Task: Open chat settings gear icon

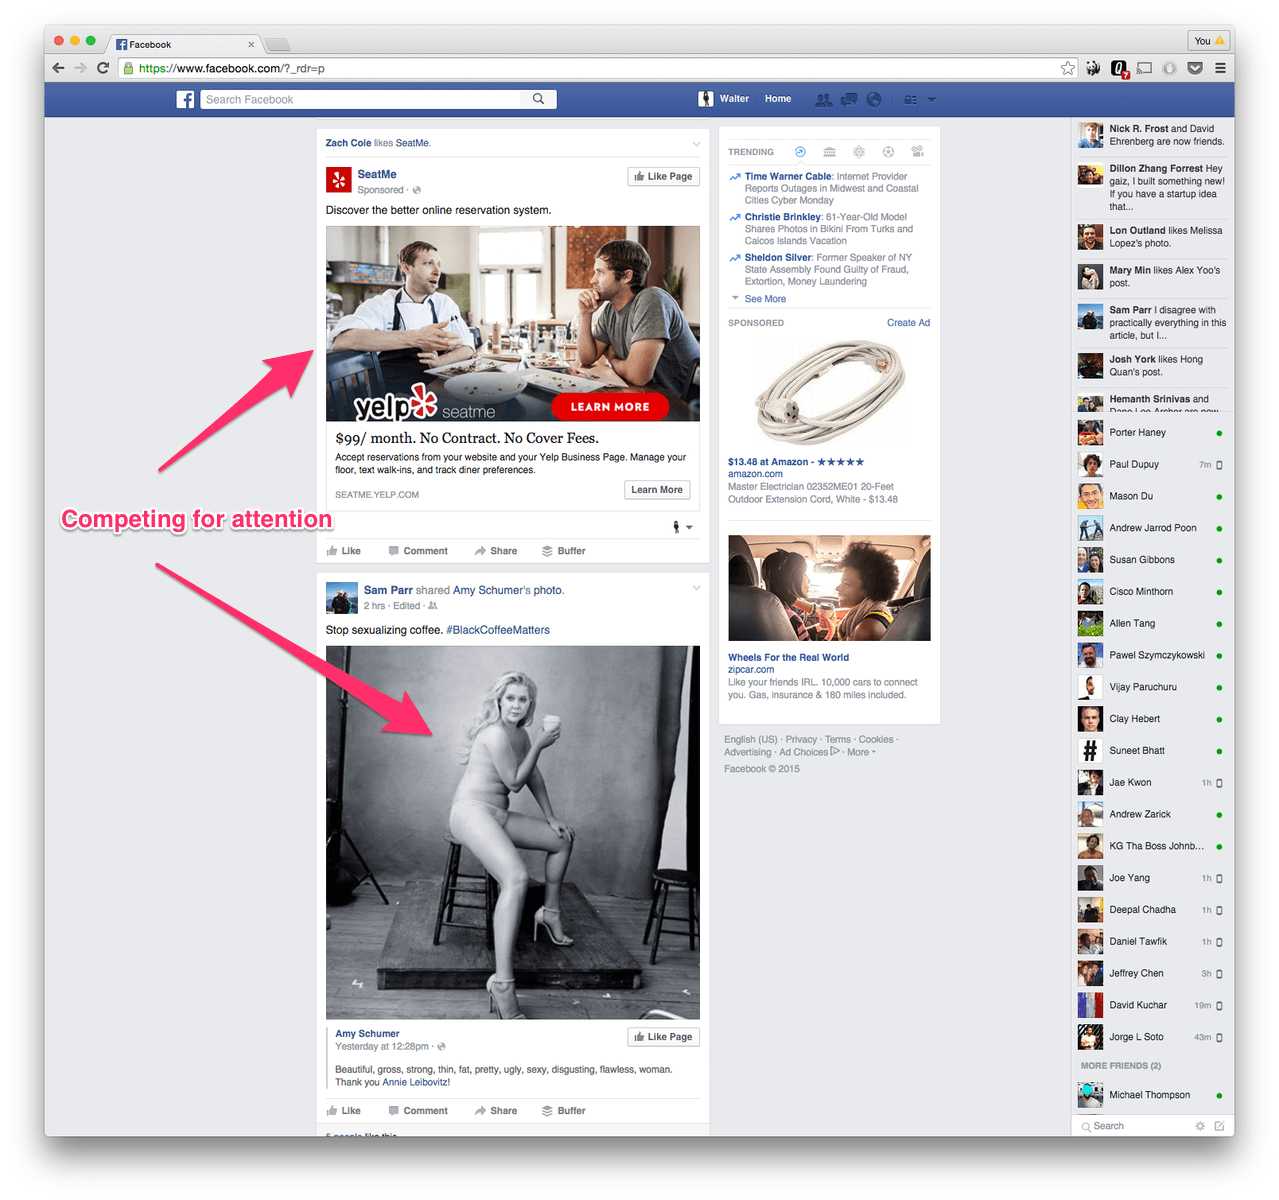Action: 1200,1126
